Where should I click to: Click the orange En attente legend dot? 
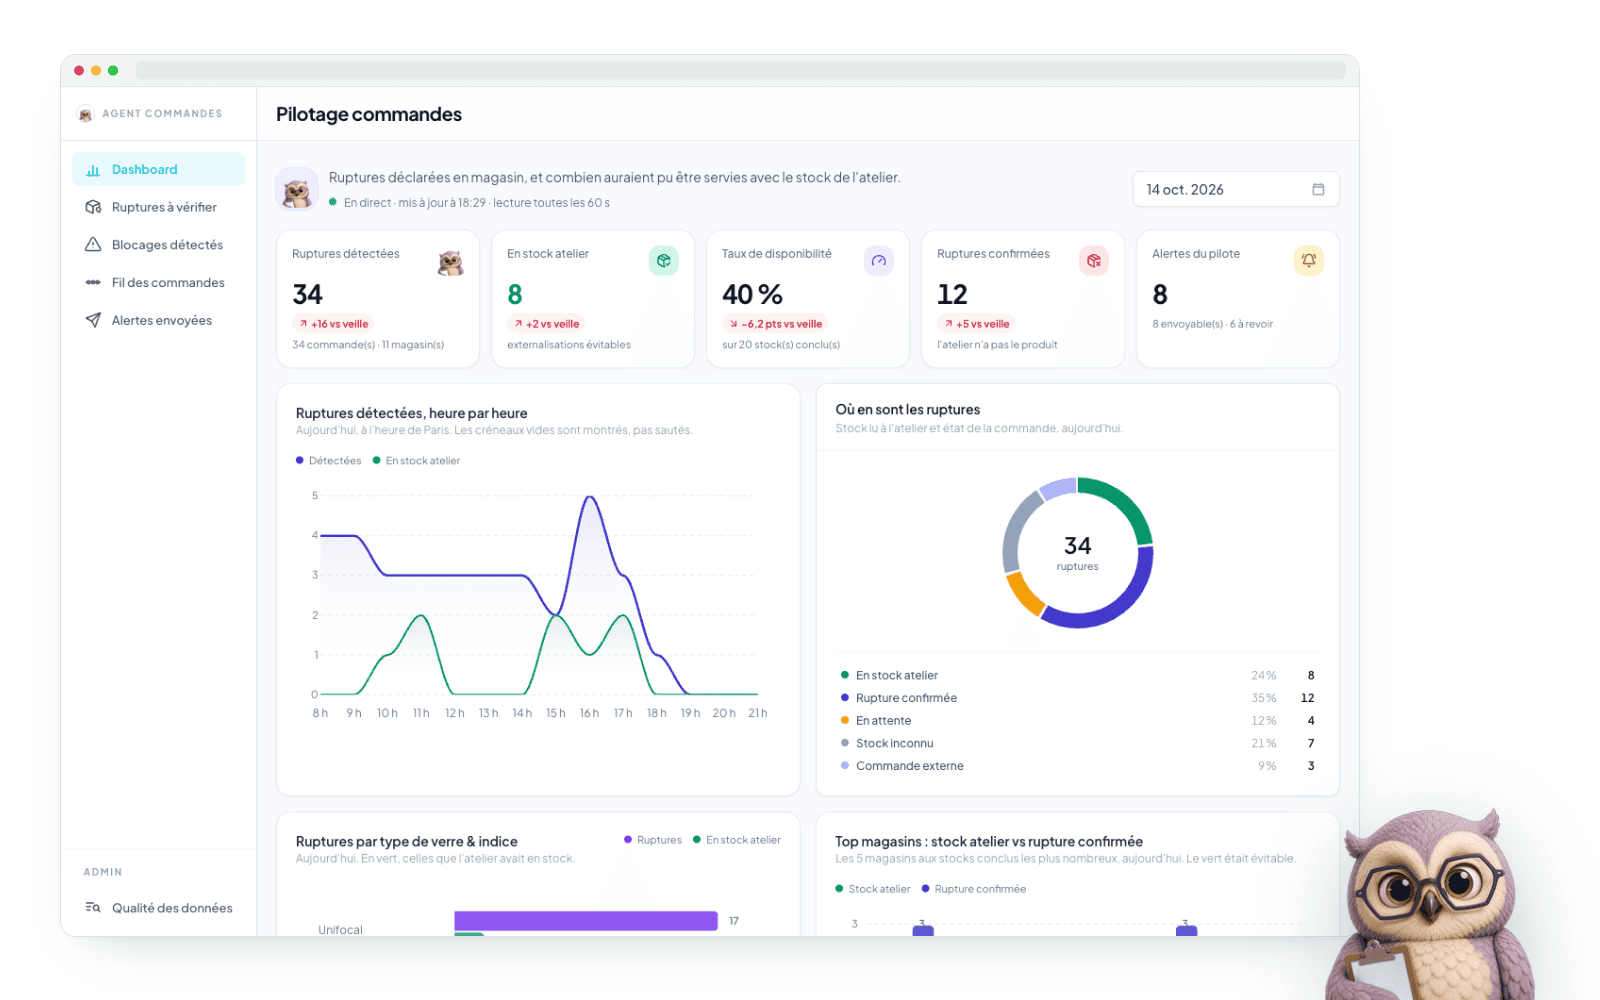click(845, 721)
